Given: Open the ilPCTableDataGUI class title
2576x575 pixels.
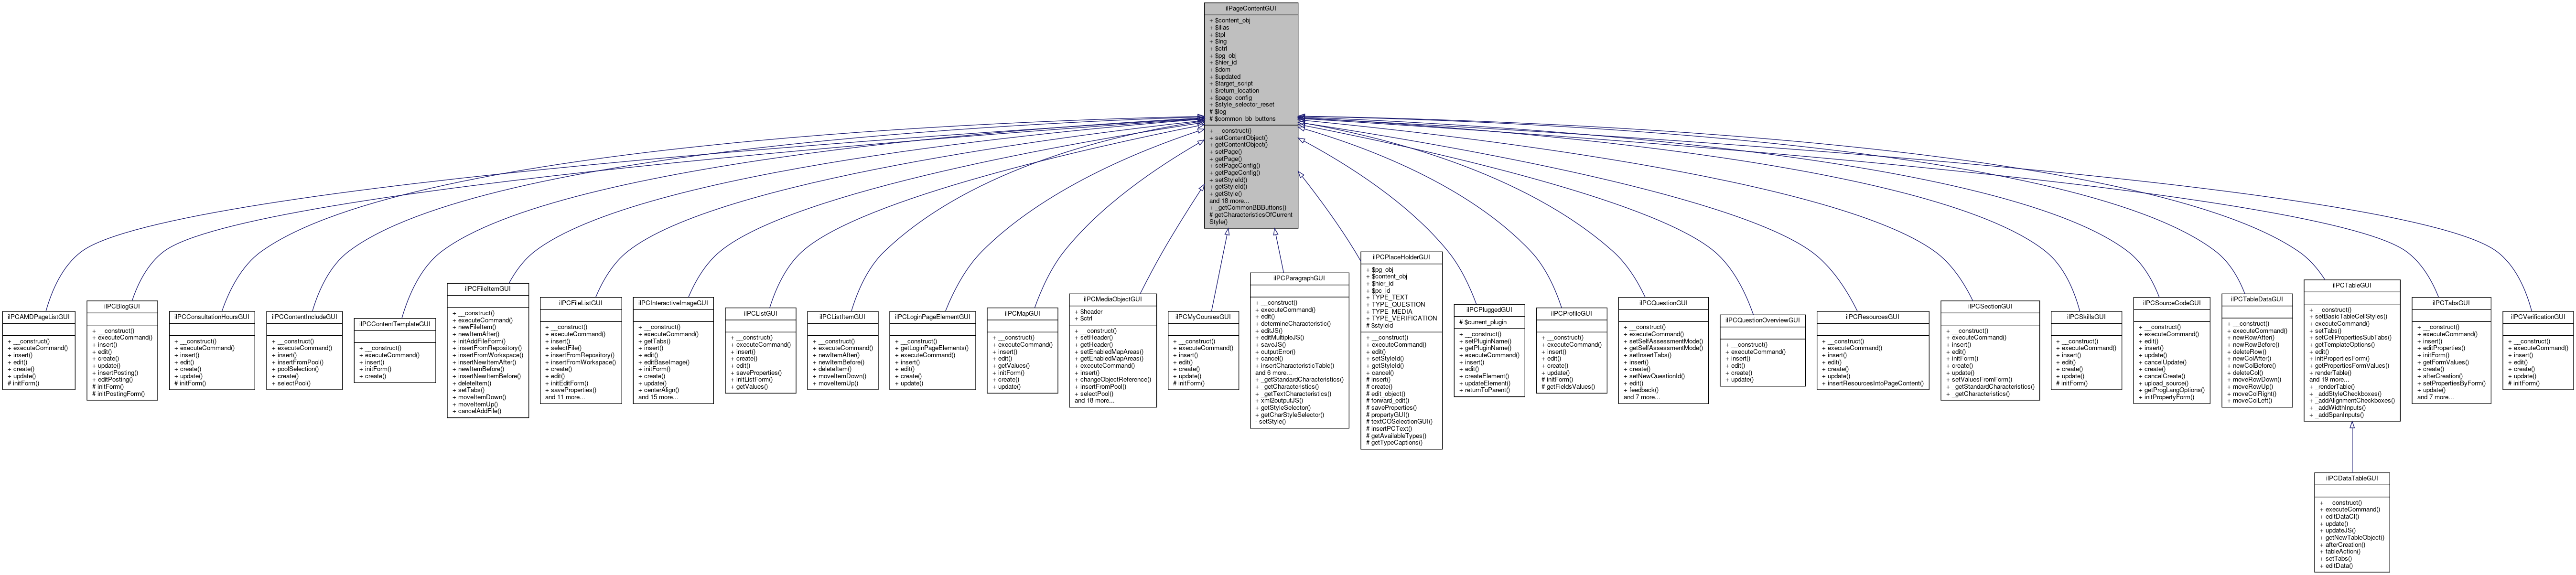Looking at the screenshot, I should (2257, 299).
